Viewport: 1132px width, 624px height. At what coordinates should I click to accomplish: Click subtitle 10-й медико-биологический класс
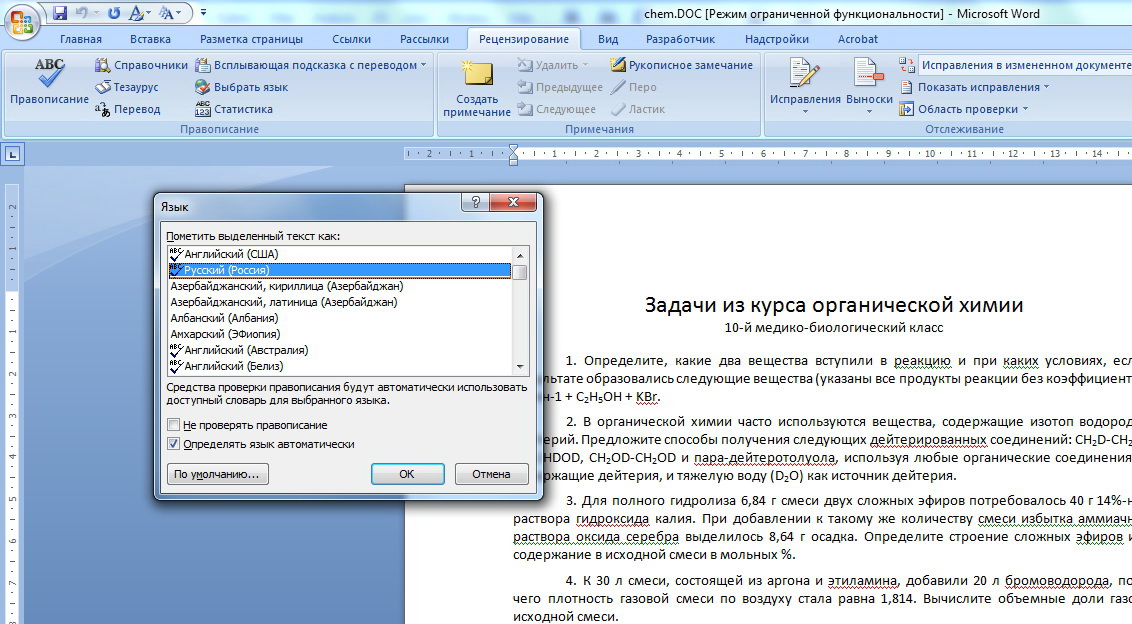coord(834,328)
